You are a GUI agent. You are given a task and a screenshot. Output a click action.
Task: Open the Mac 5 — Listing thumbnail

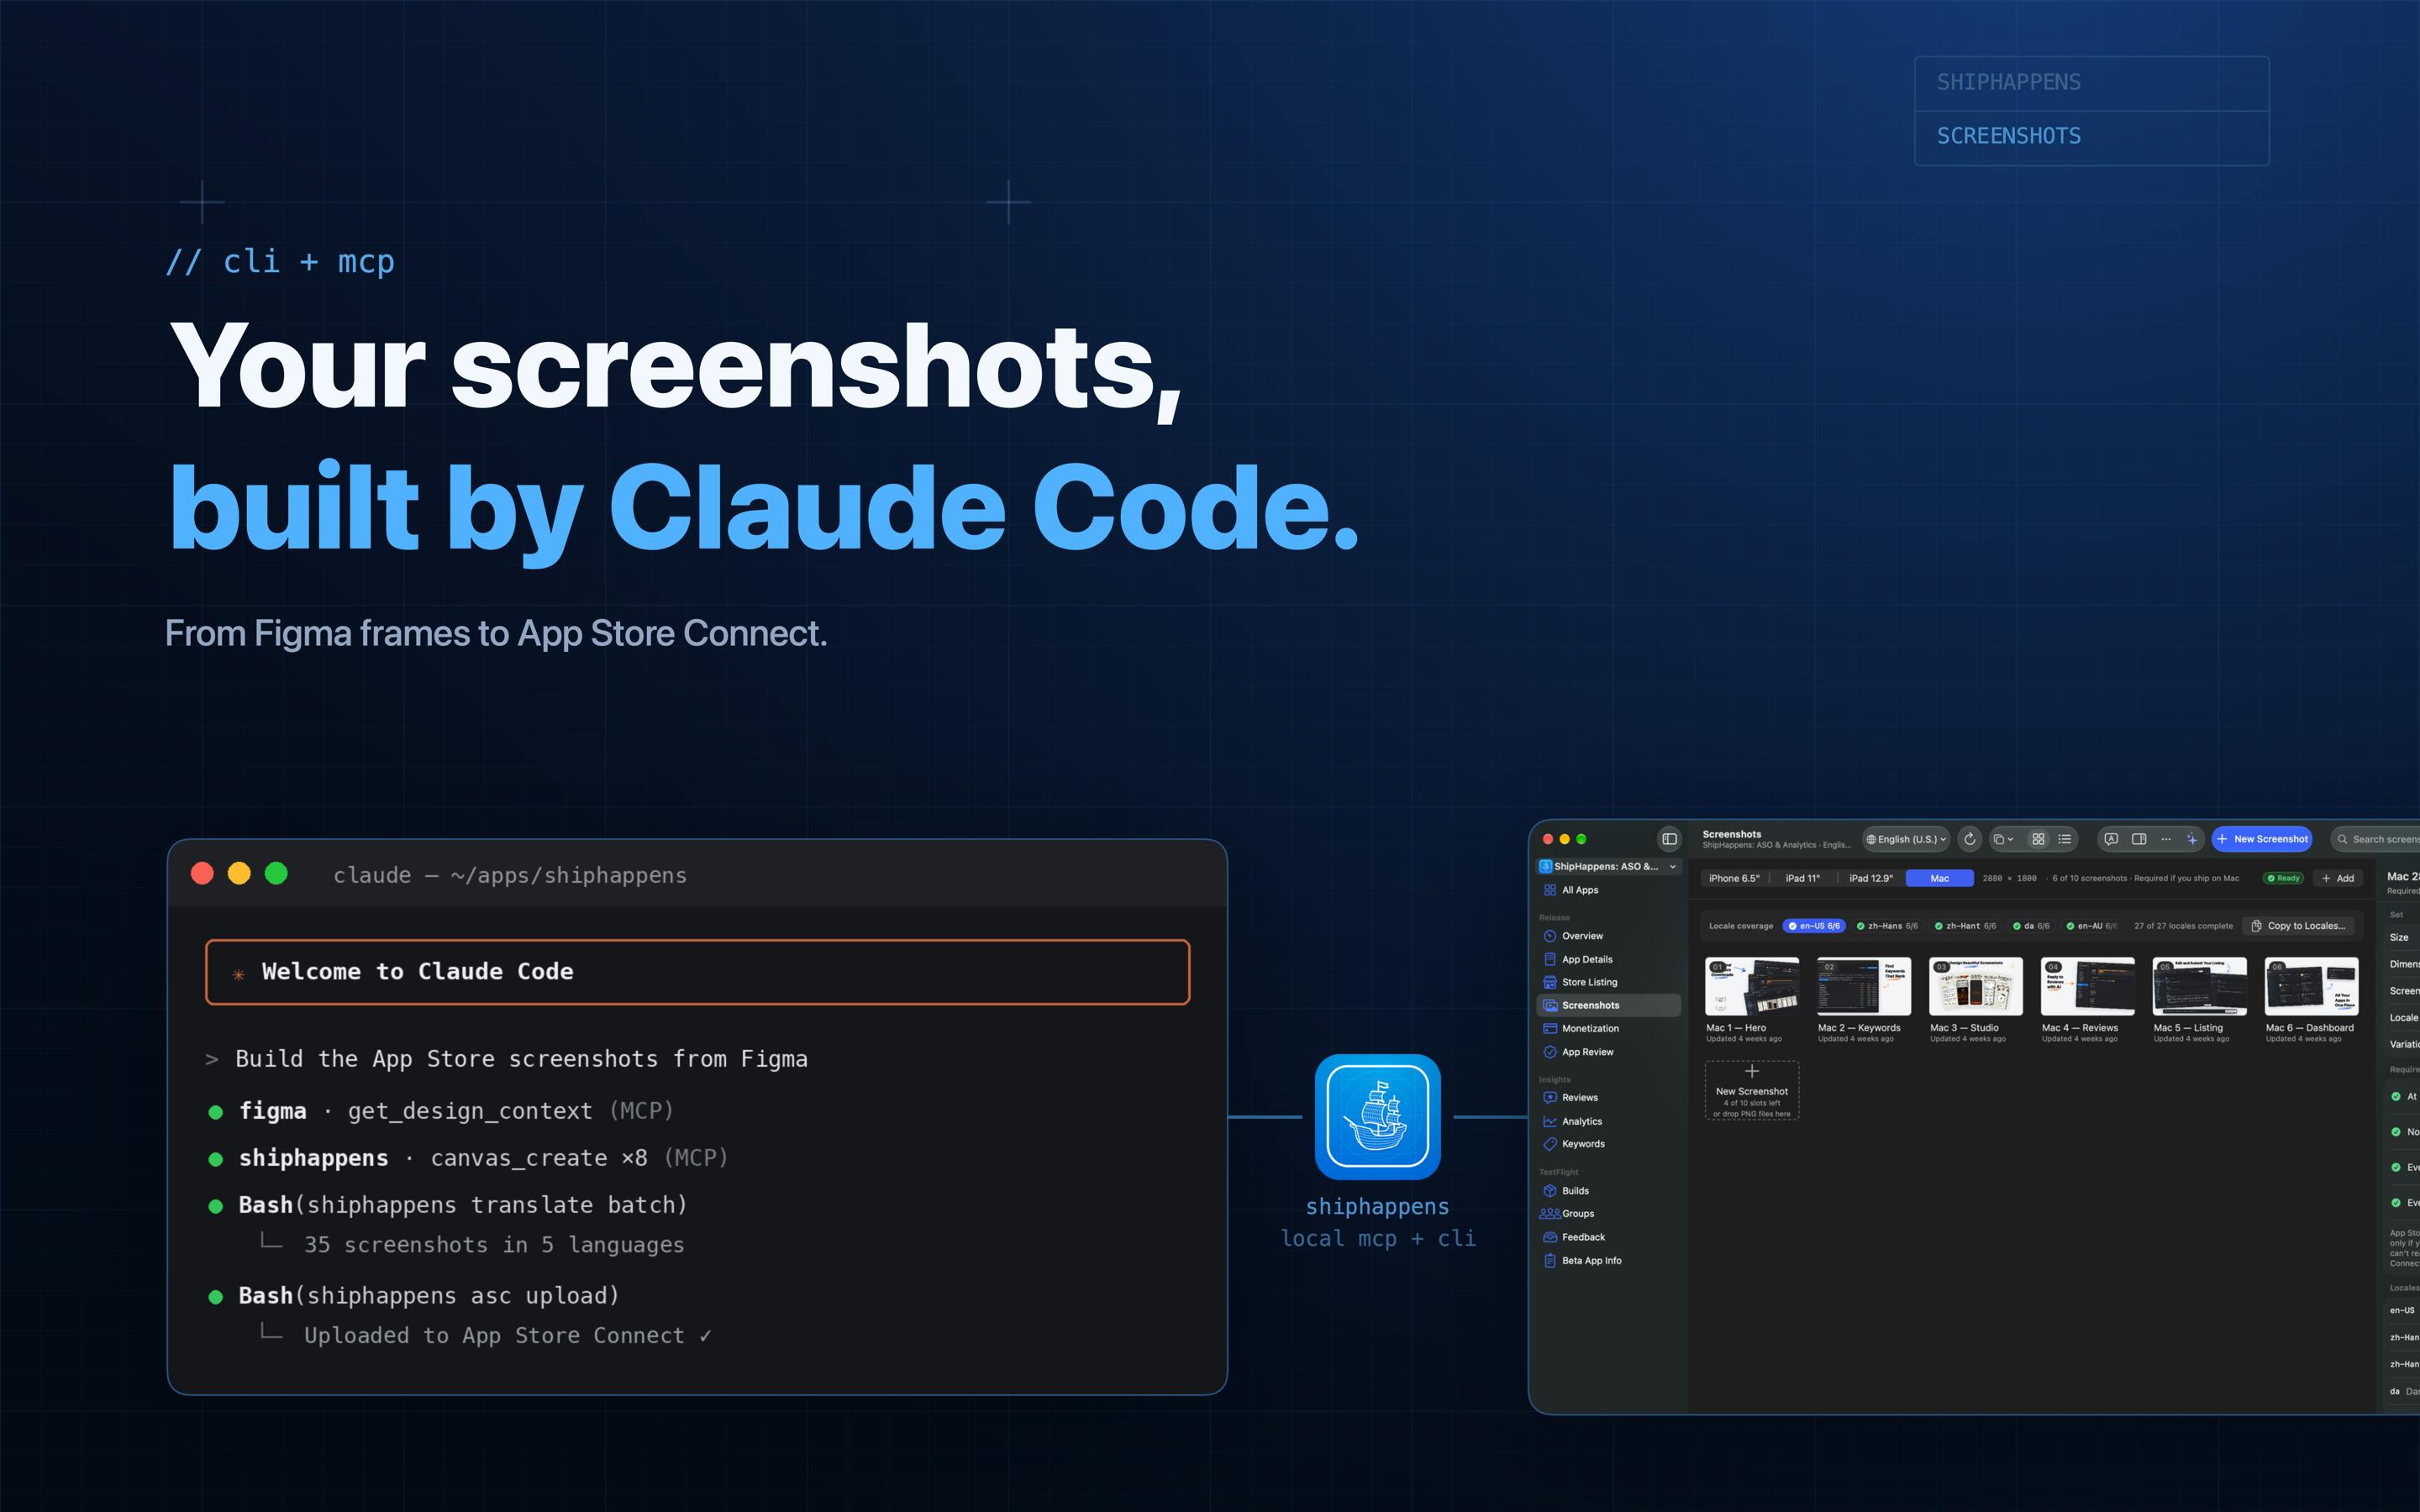(x=2200, y=986)
